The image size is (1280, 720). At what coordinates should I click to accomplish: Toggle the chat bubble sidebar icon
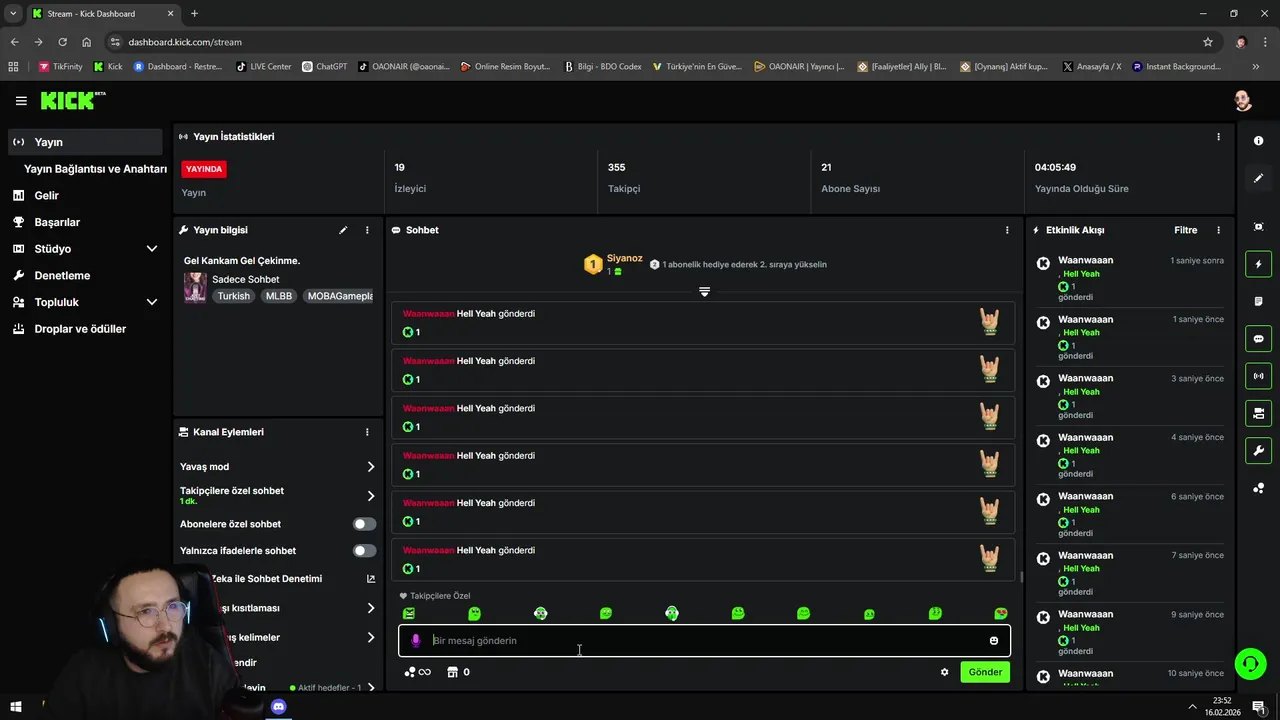tap(1258, 339)
